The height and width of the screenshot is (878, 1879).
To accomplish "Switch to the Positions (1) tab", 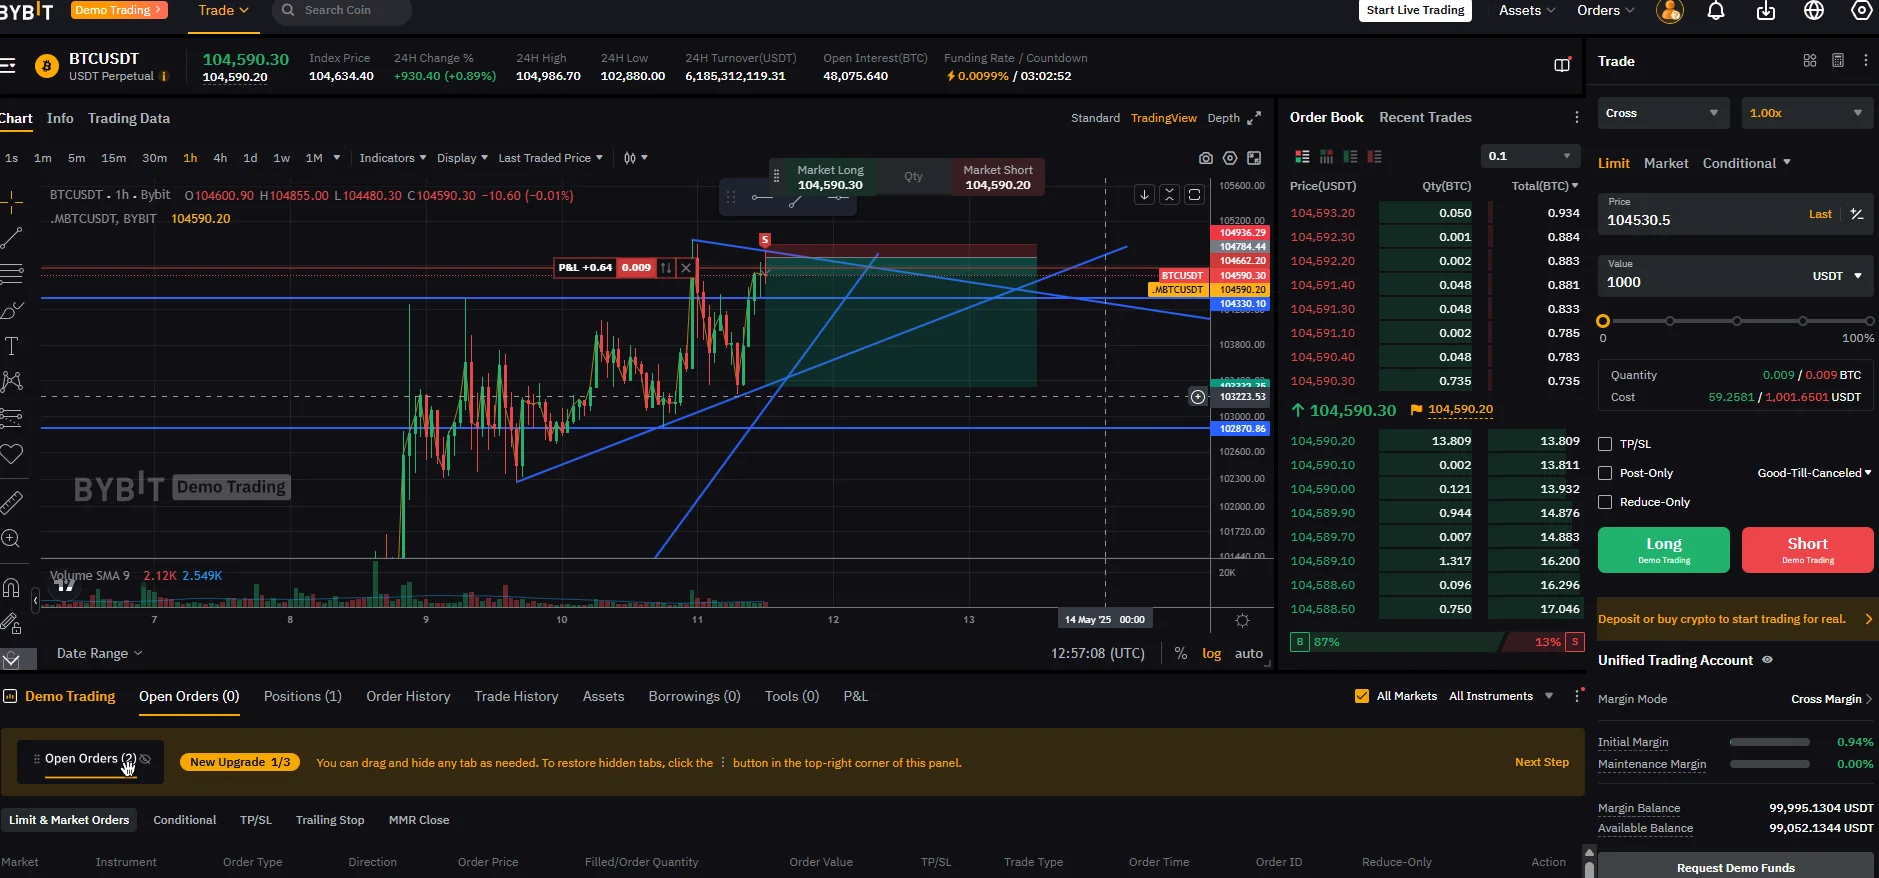I will (302, 696).
